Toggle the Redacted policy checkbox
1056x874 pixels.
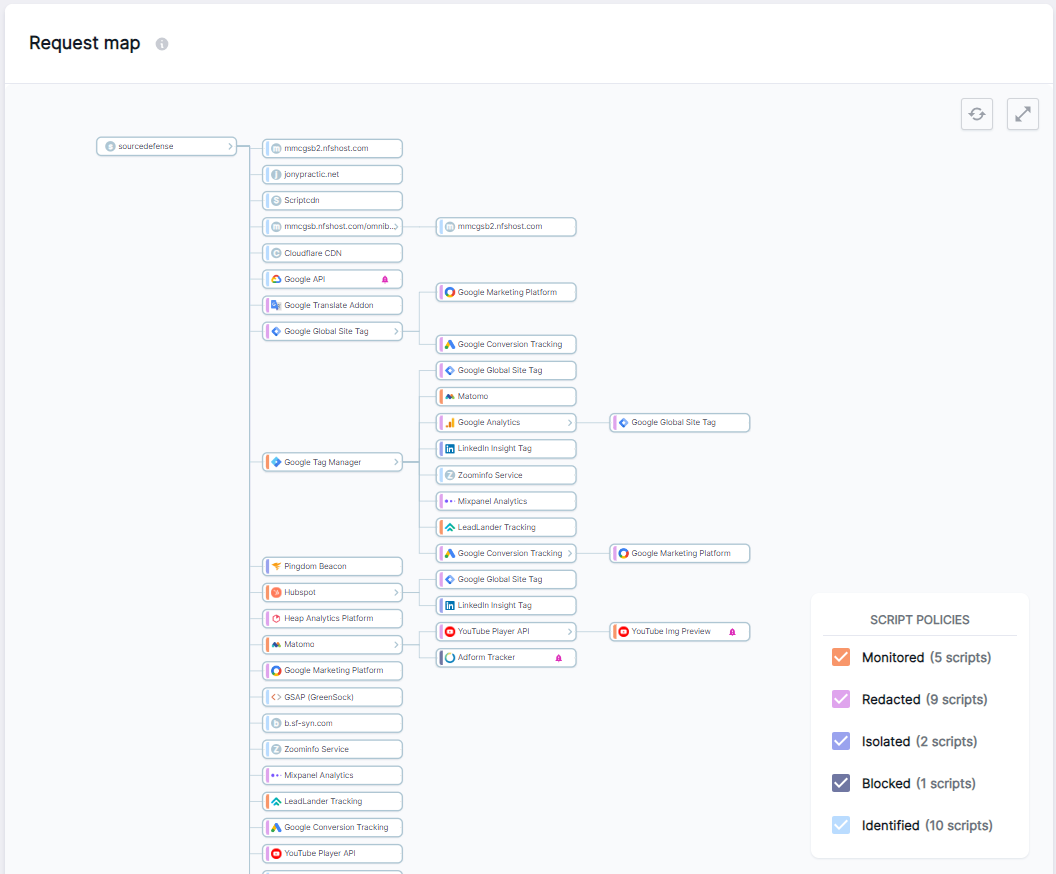[x=840, y=699]
